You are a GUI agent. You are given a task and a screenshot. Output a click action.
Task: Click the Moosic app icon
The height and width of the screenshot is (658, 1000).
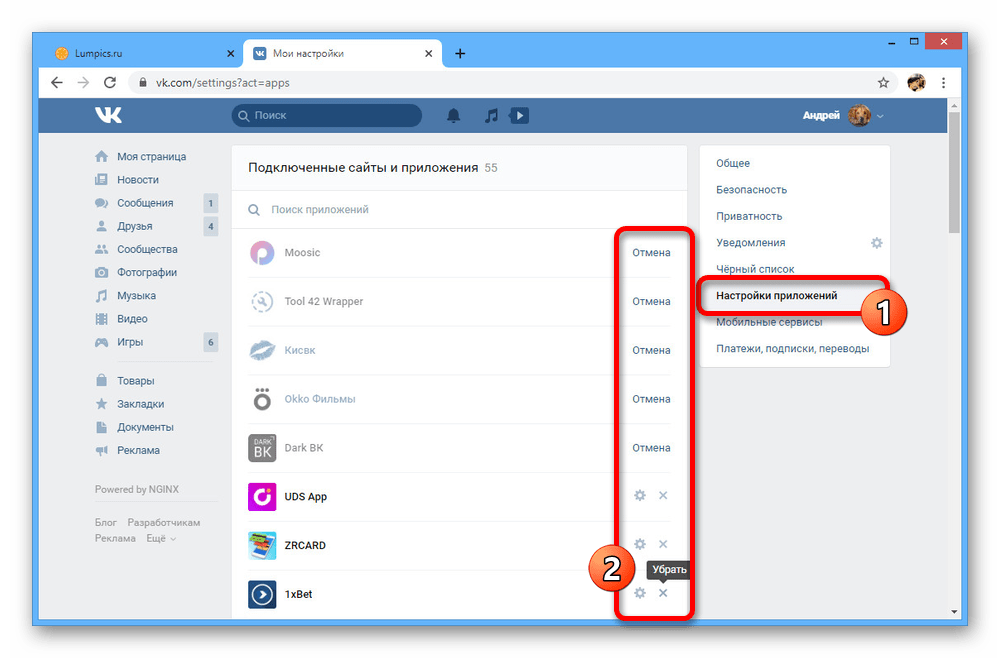[262, 252]
